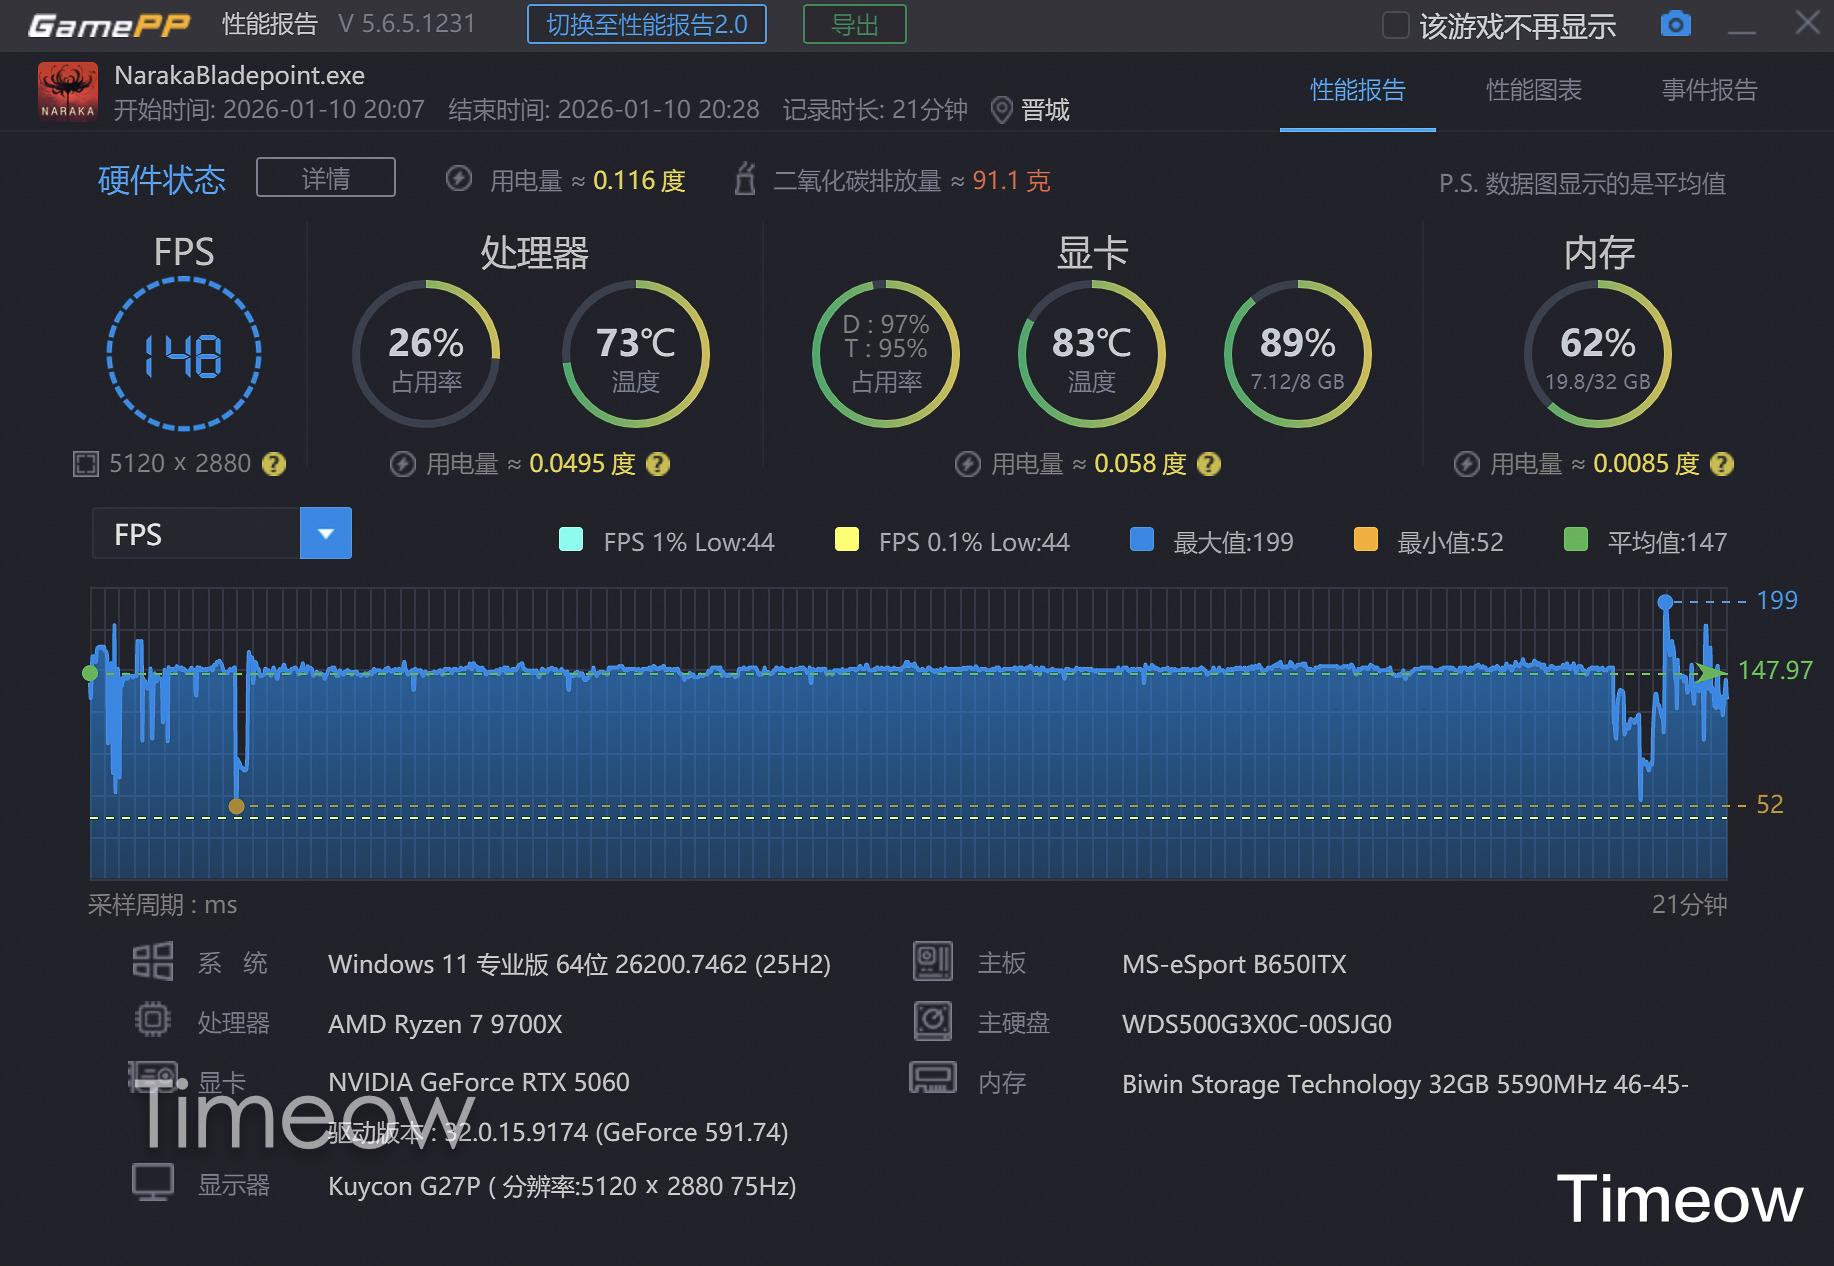1834x1266 pixels.
Task: Click the 26% CPU usage gauge
Action: pyautogui.click(x=426, y=354)
